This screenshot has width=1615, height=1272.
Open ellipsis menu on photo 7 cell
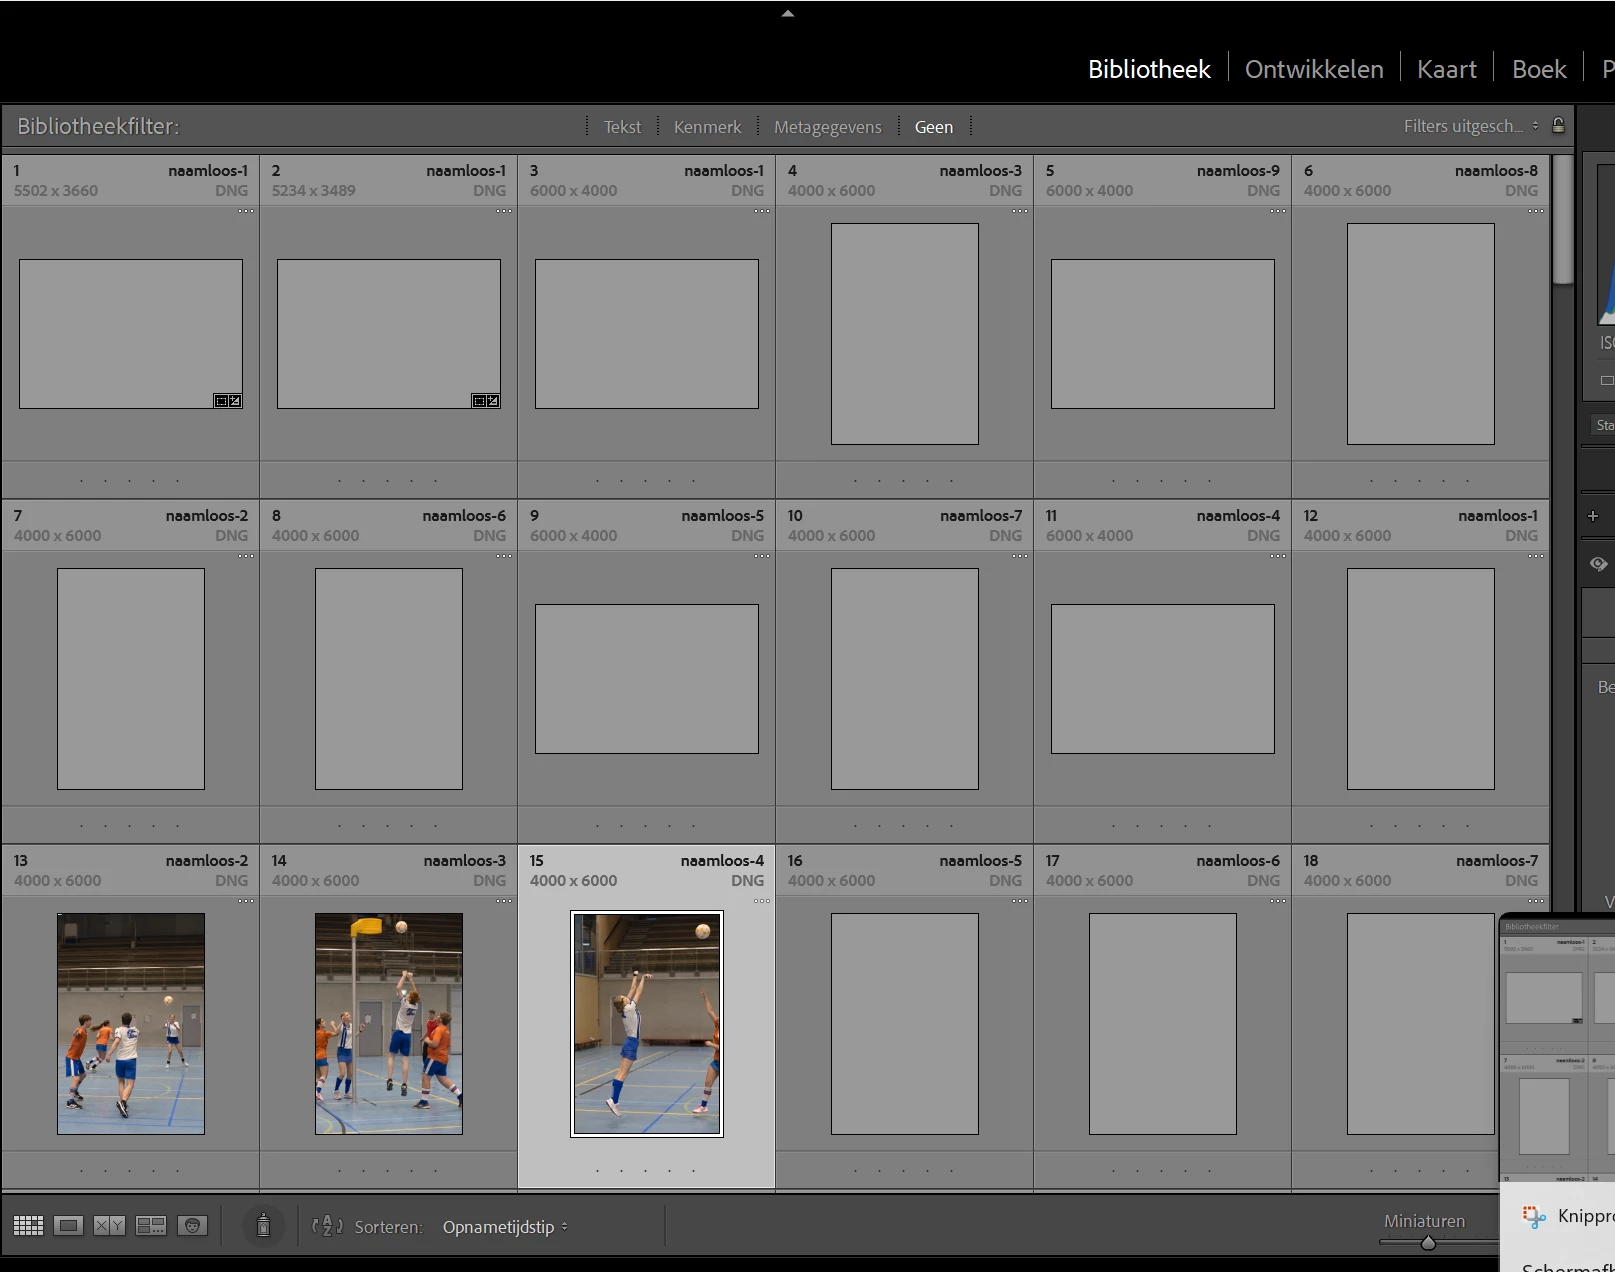[x=246, y=556]
